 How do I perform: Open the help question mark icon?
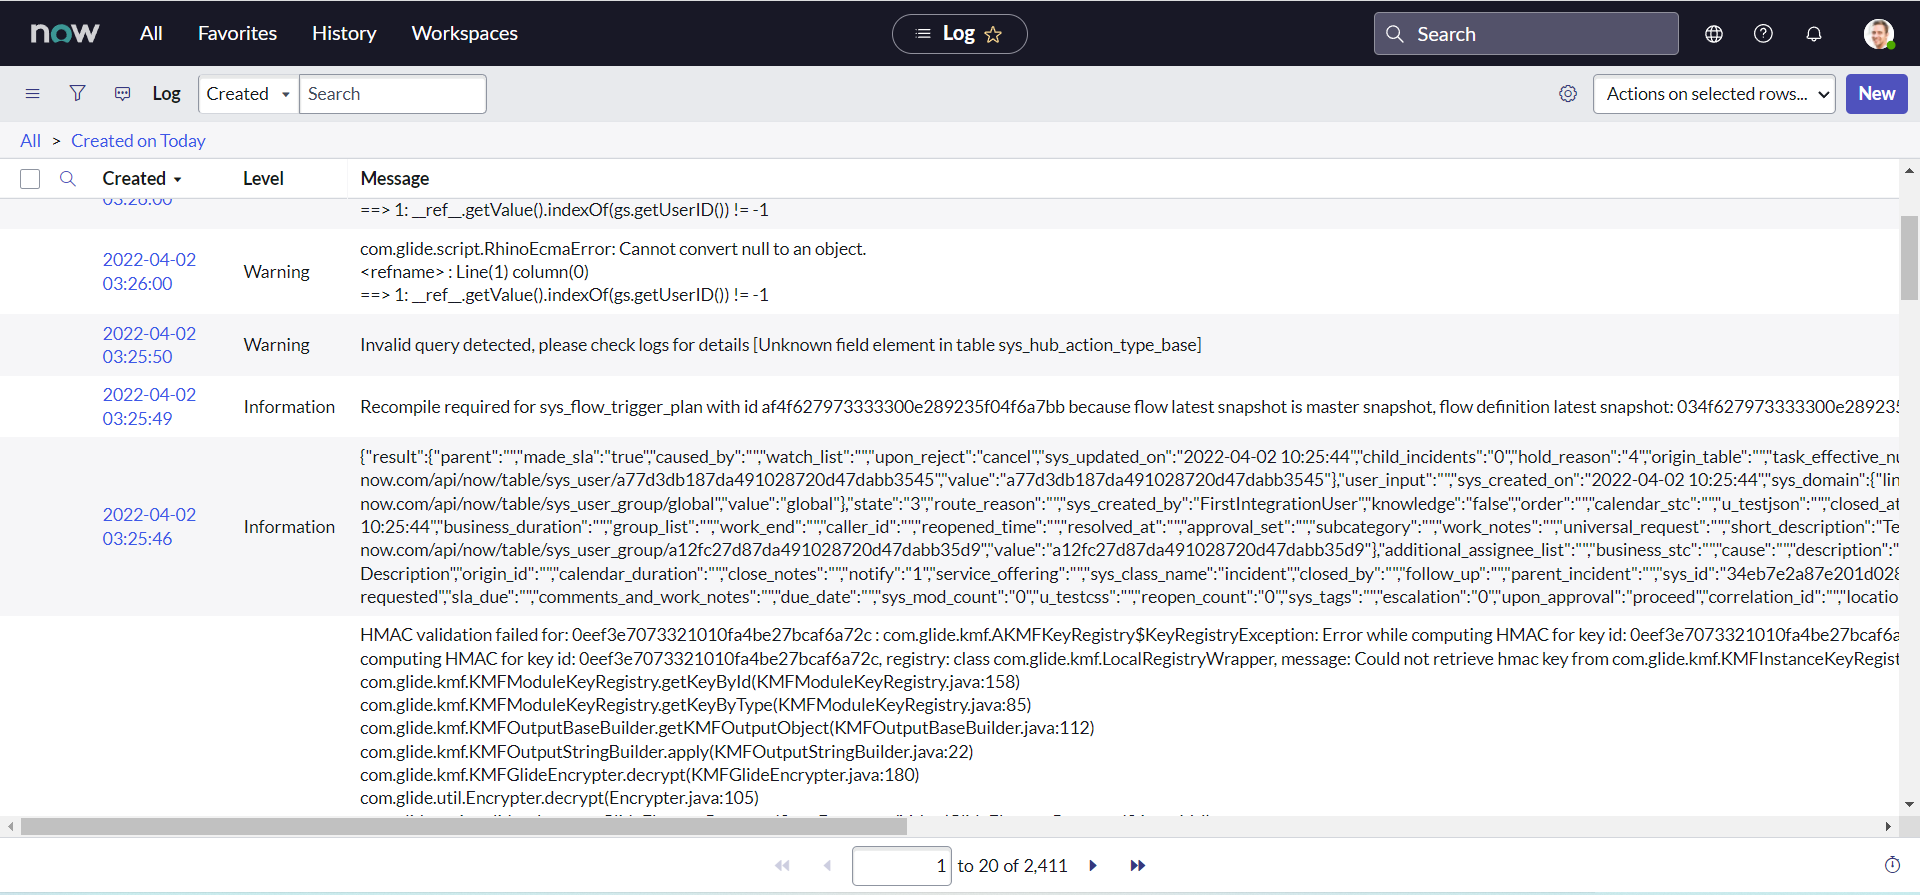1764,34
